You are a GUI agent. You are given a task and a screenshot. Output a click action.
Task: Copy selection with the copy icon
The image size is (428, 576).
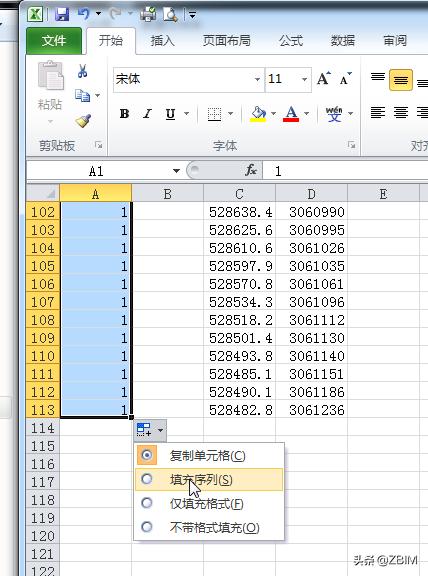(x=83, y=96)
